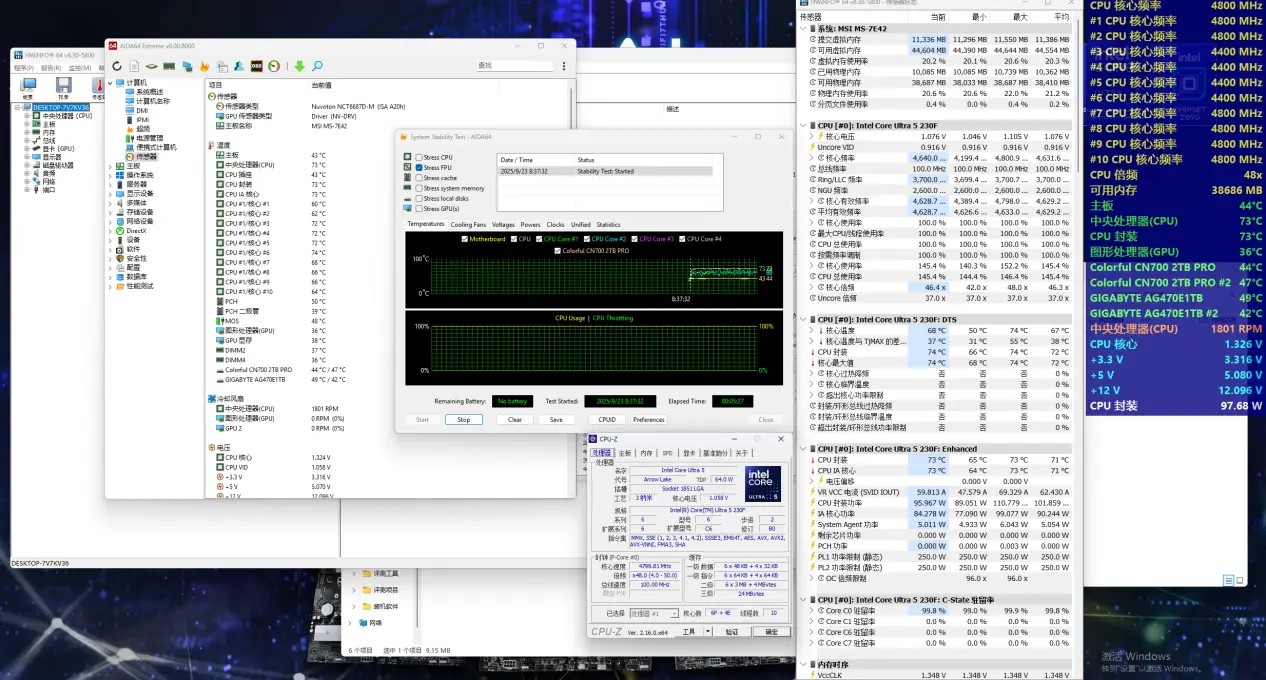
Task: Click AIDA64 network monitors toolbar icon
Action: point(188,66)
